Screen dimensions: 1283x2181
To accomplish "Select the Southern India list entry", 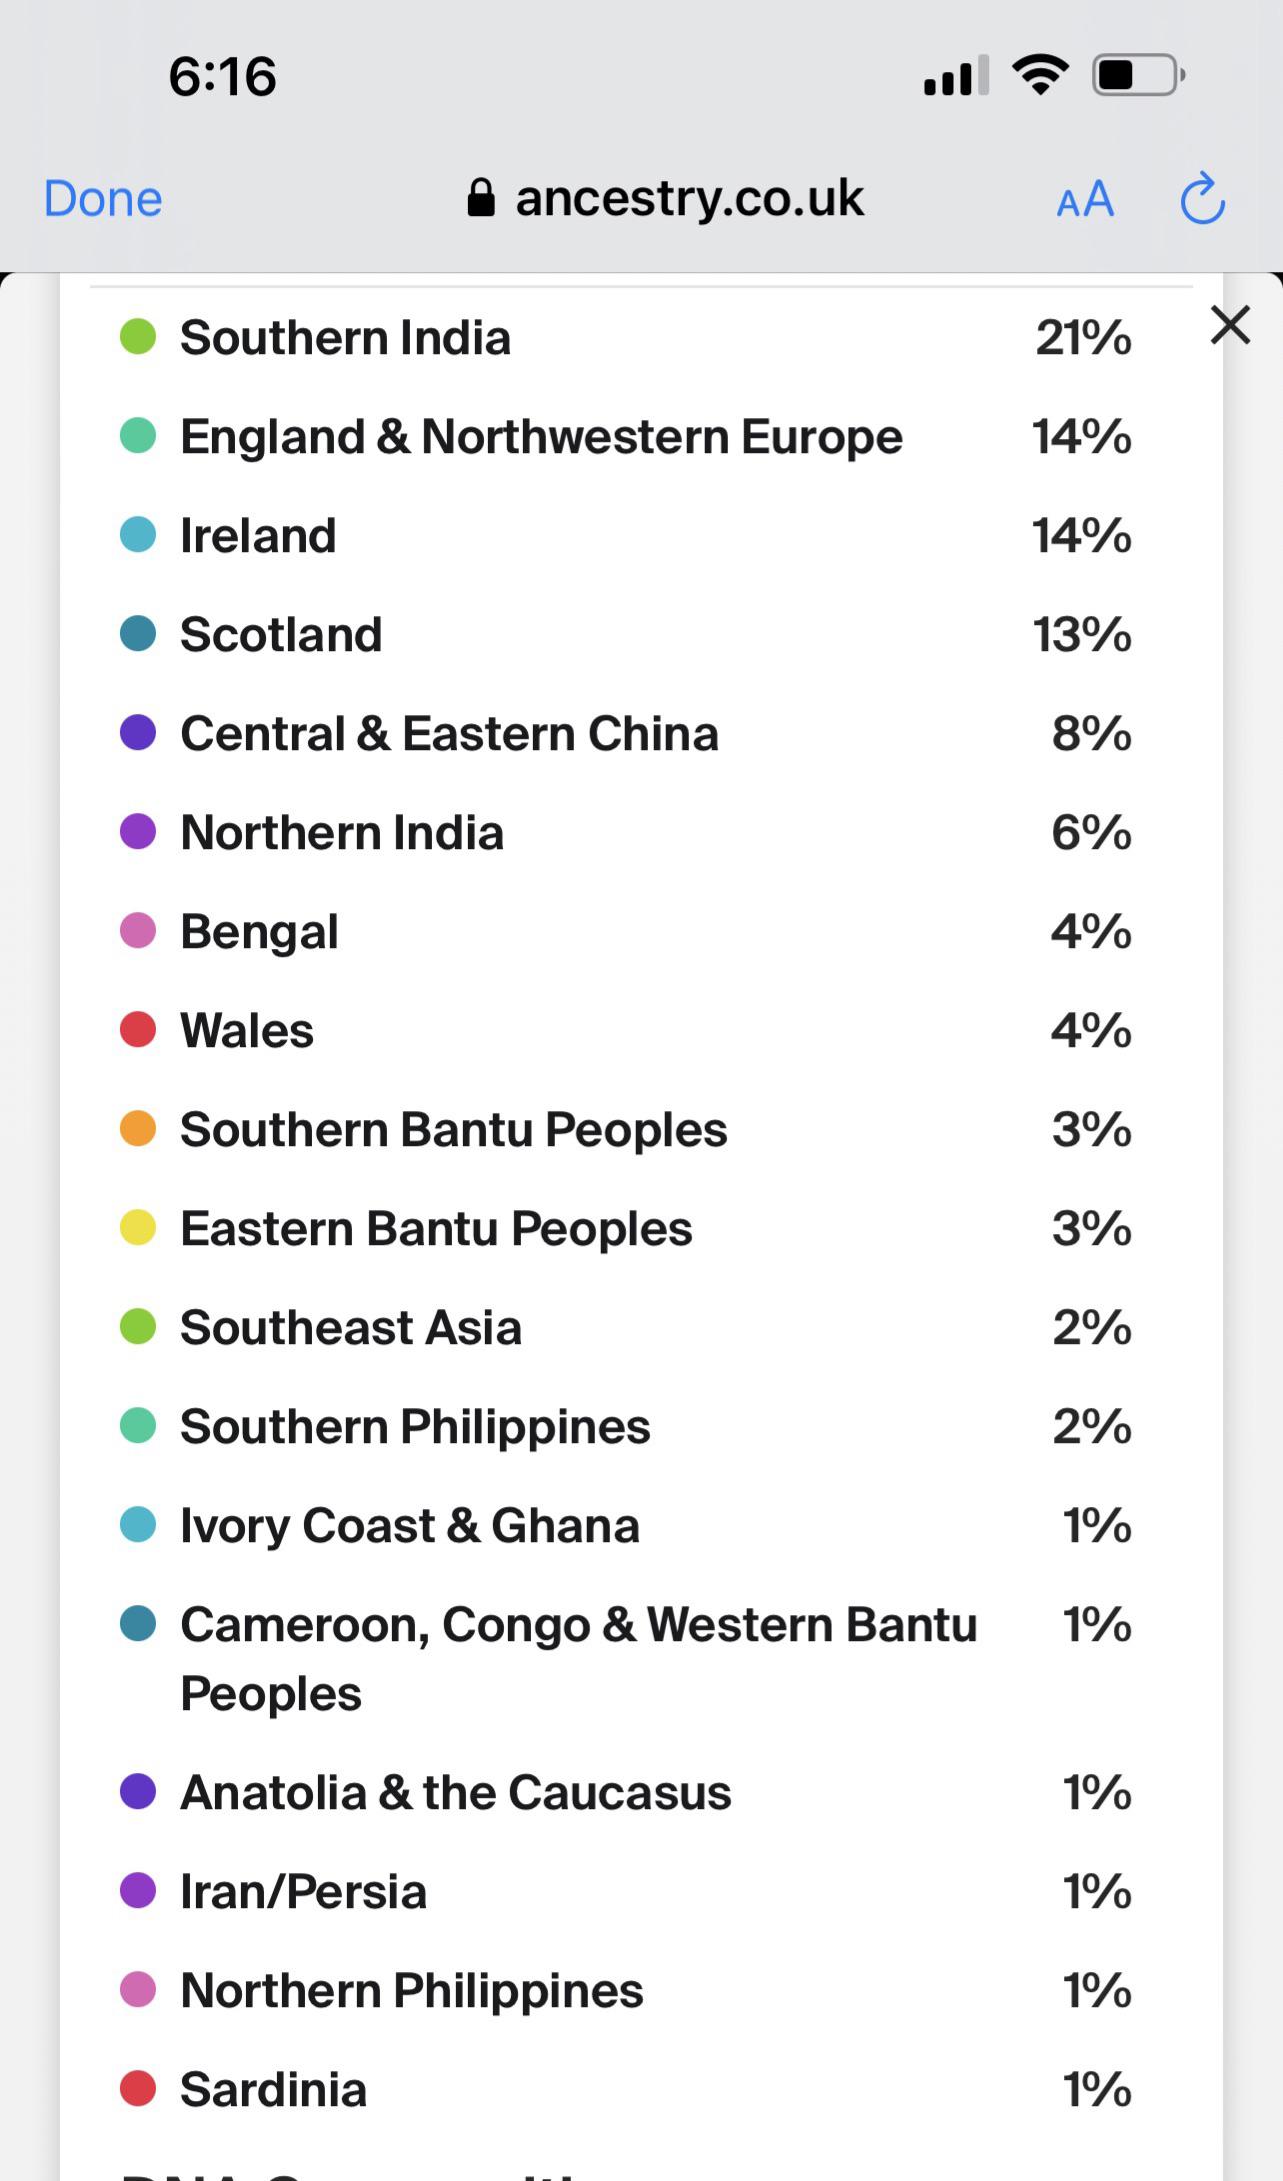I will (x=345, y=338).
